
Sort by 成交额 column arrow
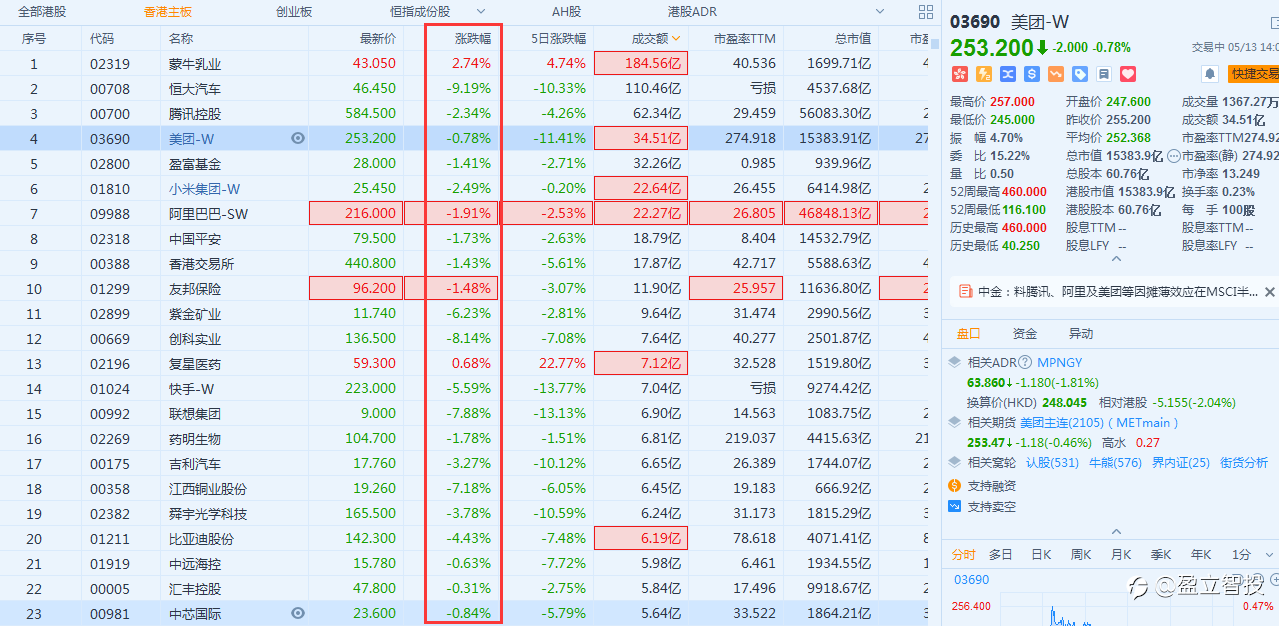(677, 38)
